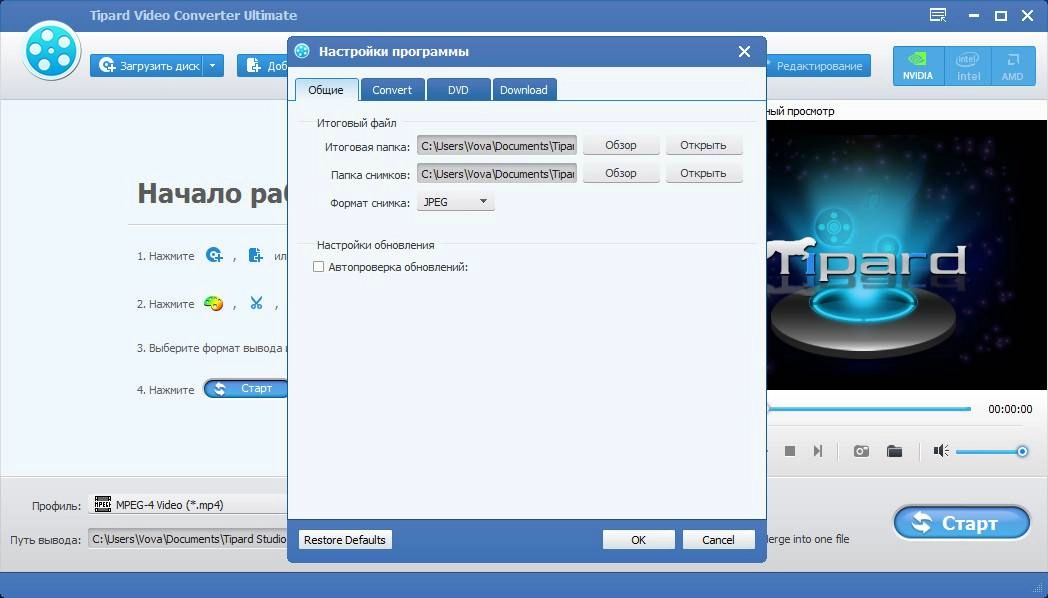Open the feedback icon in the title bar
Image resolution: width=1048 pixels, height=598 pixels.
click(938, 15)
